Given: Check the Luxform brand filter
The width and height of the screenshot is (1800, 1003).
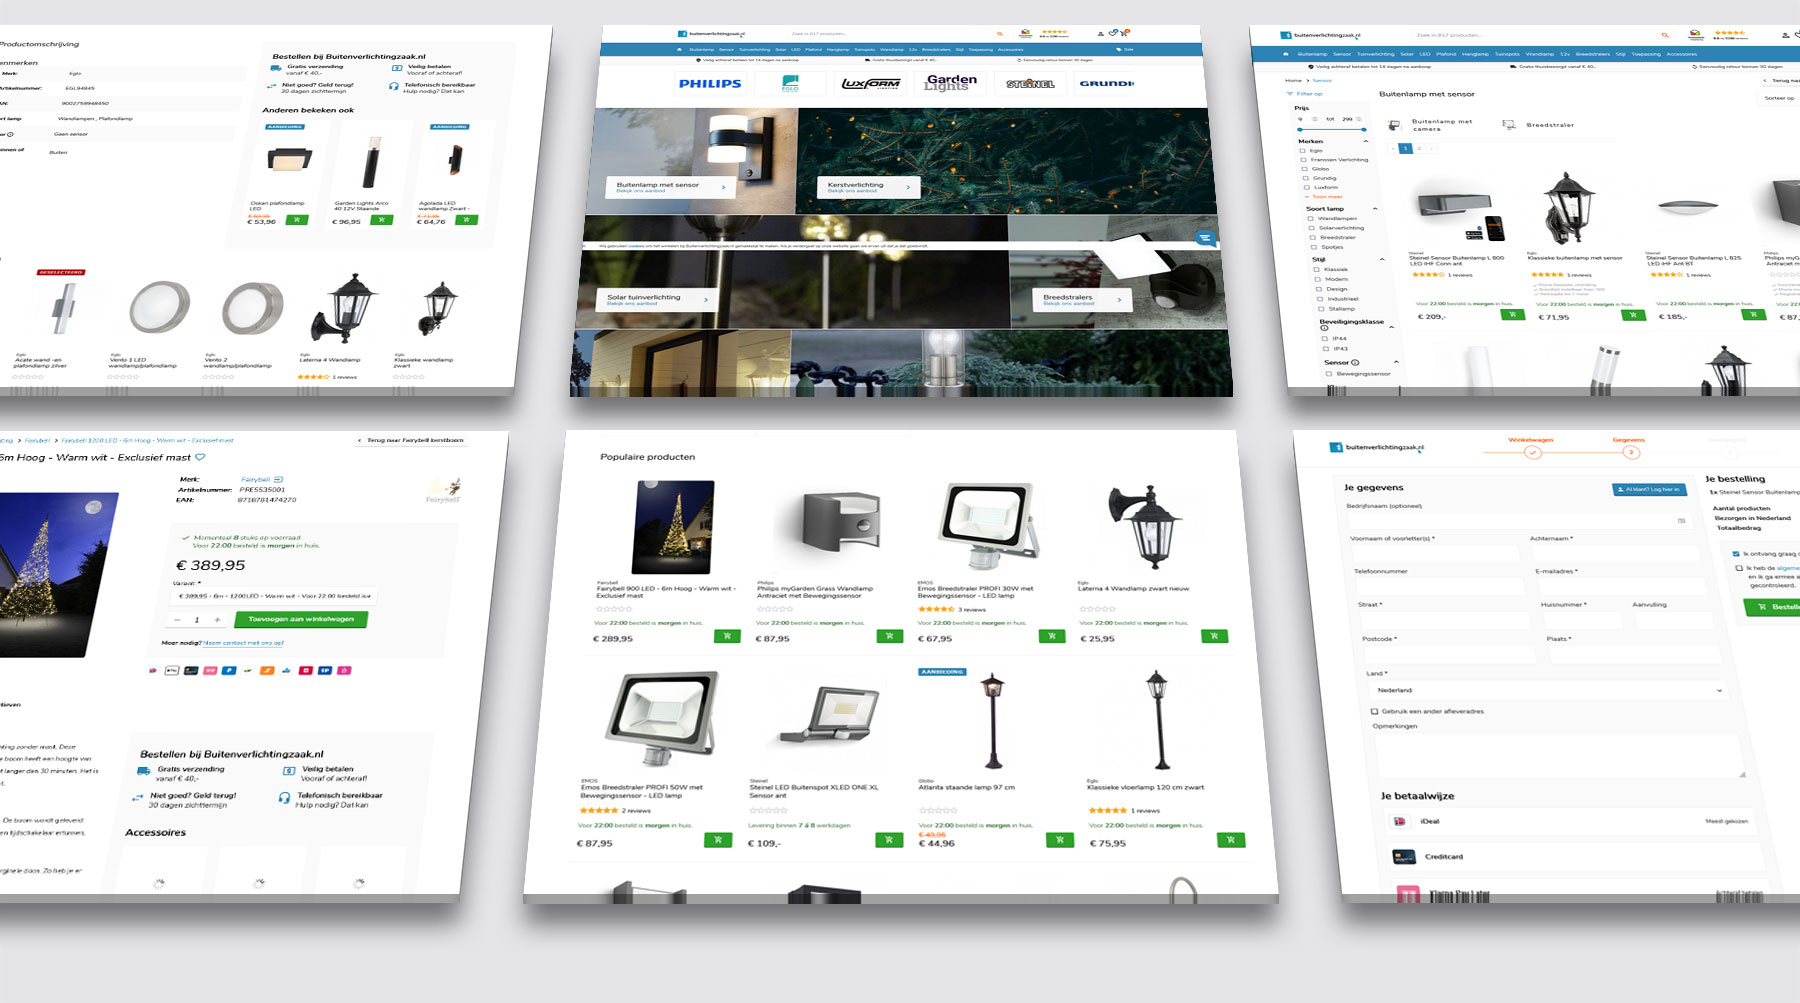Looking at the screenshot, I should click(1306, 187).
